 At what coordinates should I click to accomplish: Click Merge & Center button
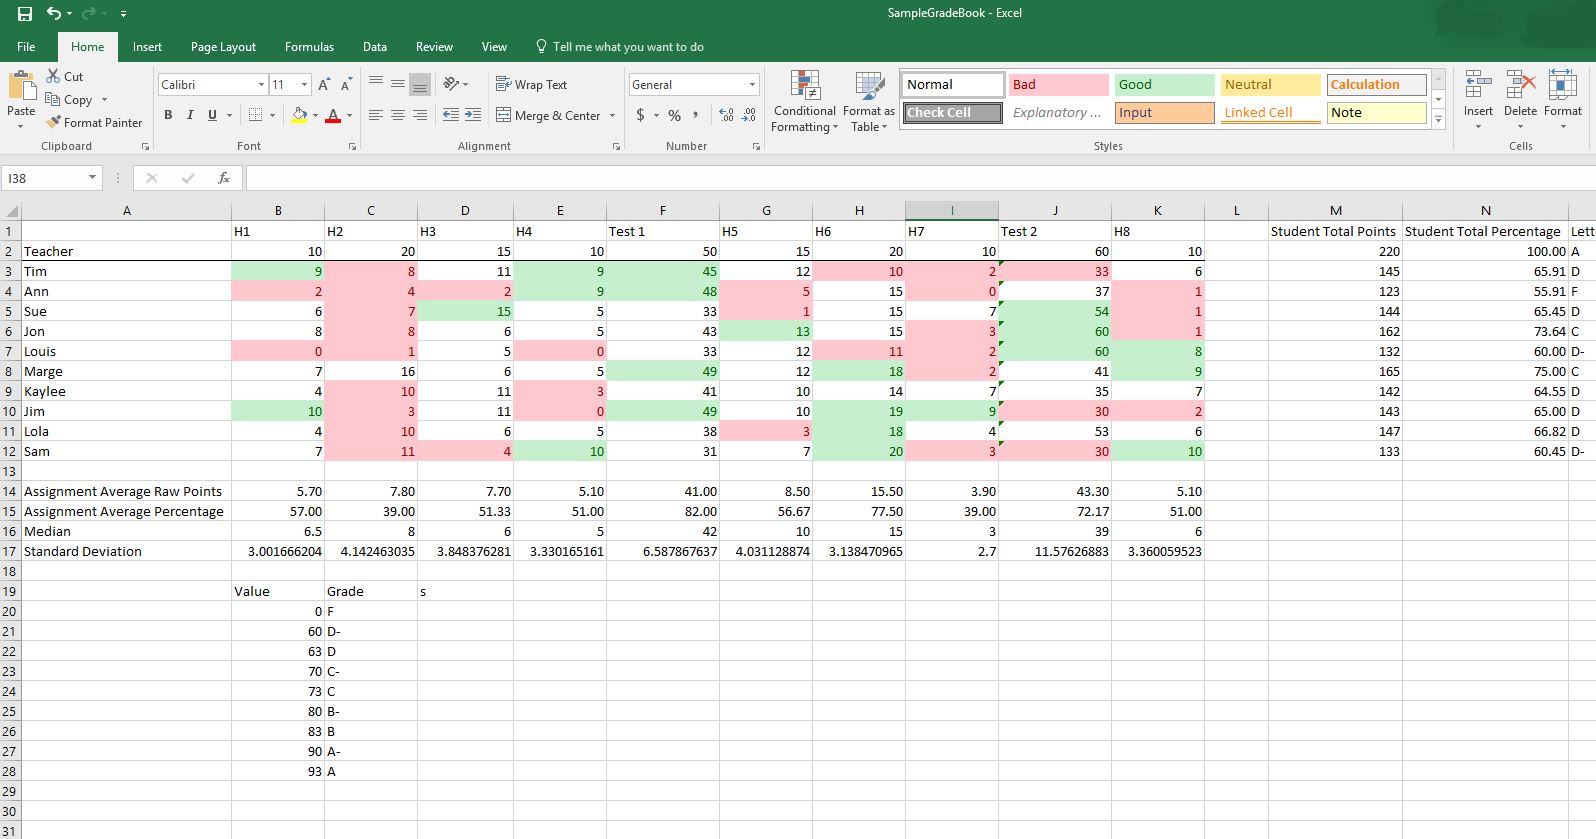pos(549,116)
